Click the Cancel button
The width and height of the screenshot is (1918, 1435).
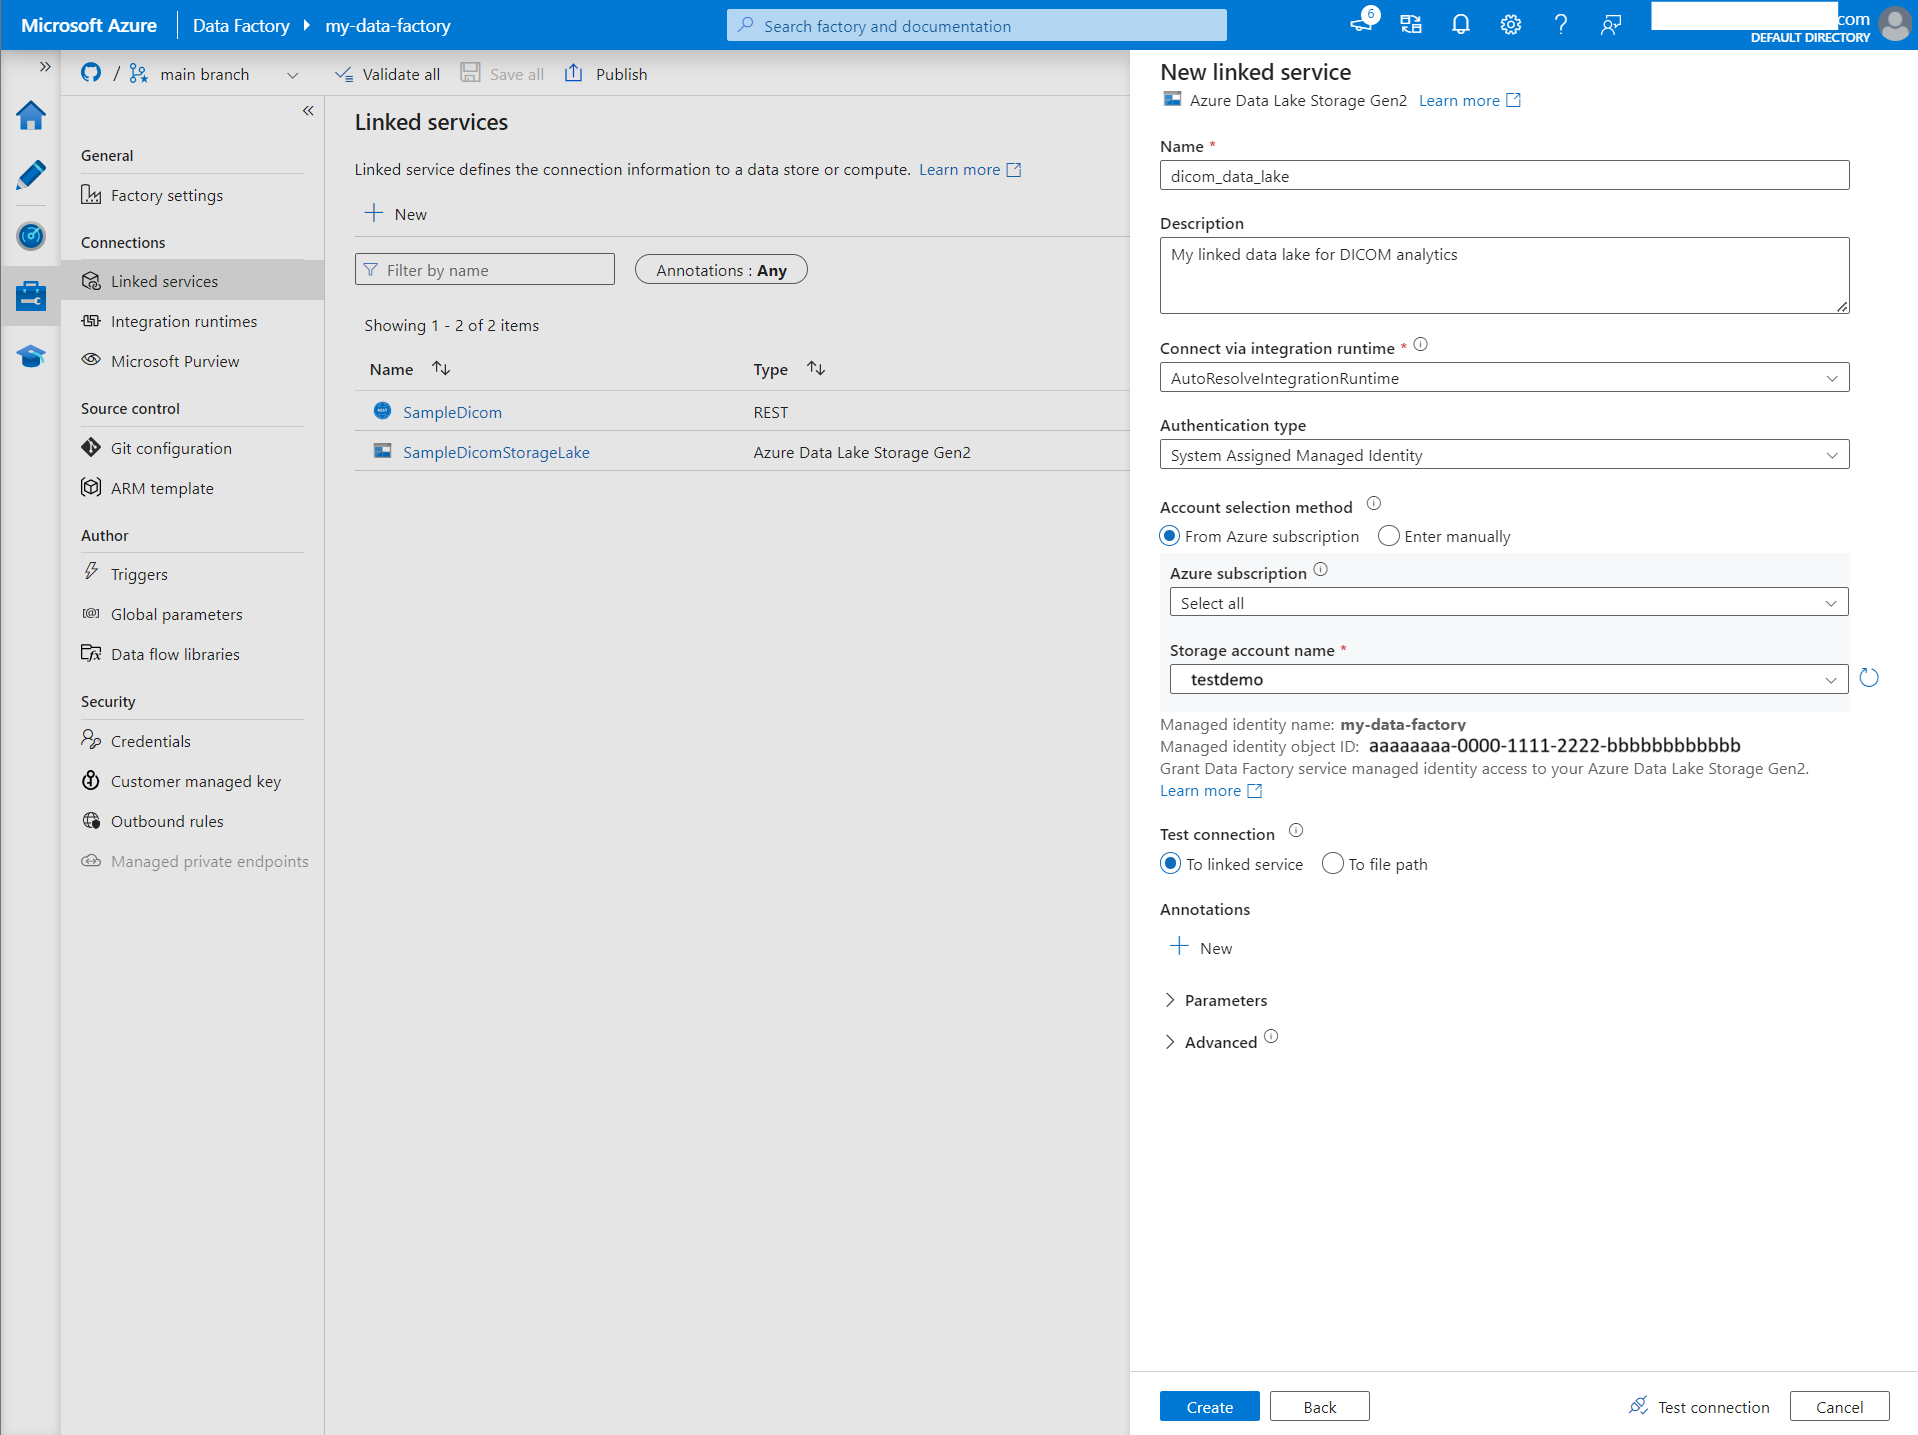pos(1839,1406)
